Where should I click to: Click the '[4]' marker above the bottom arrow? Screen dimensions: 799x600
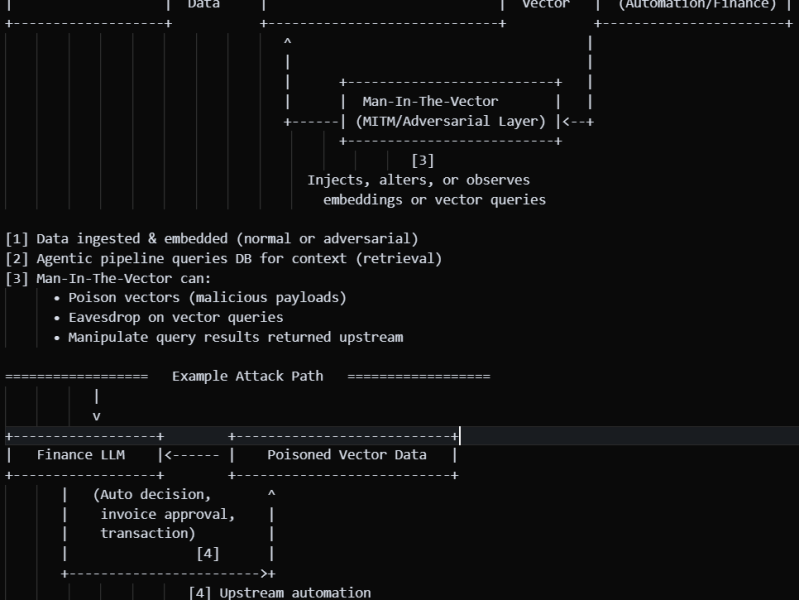pyautogui.click(x=208, y=554)
